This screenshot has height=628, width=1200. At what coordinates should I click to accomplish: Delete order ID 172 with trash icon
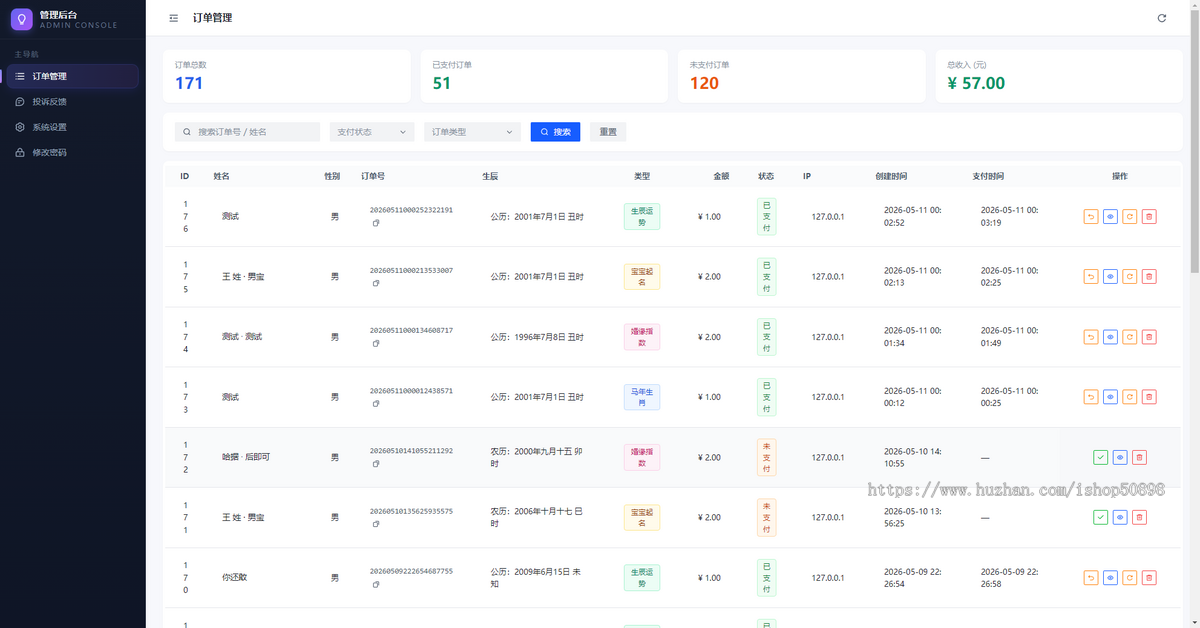tap(1139, 457)
